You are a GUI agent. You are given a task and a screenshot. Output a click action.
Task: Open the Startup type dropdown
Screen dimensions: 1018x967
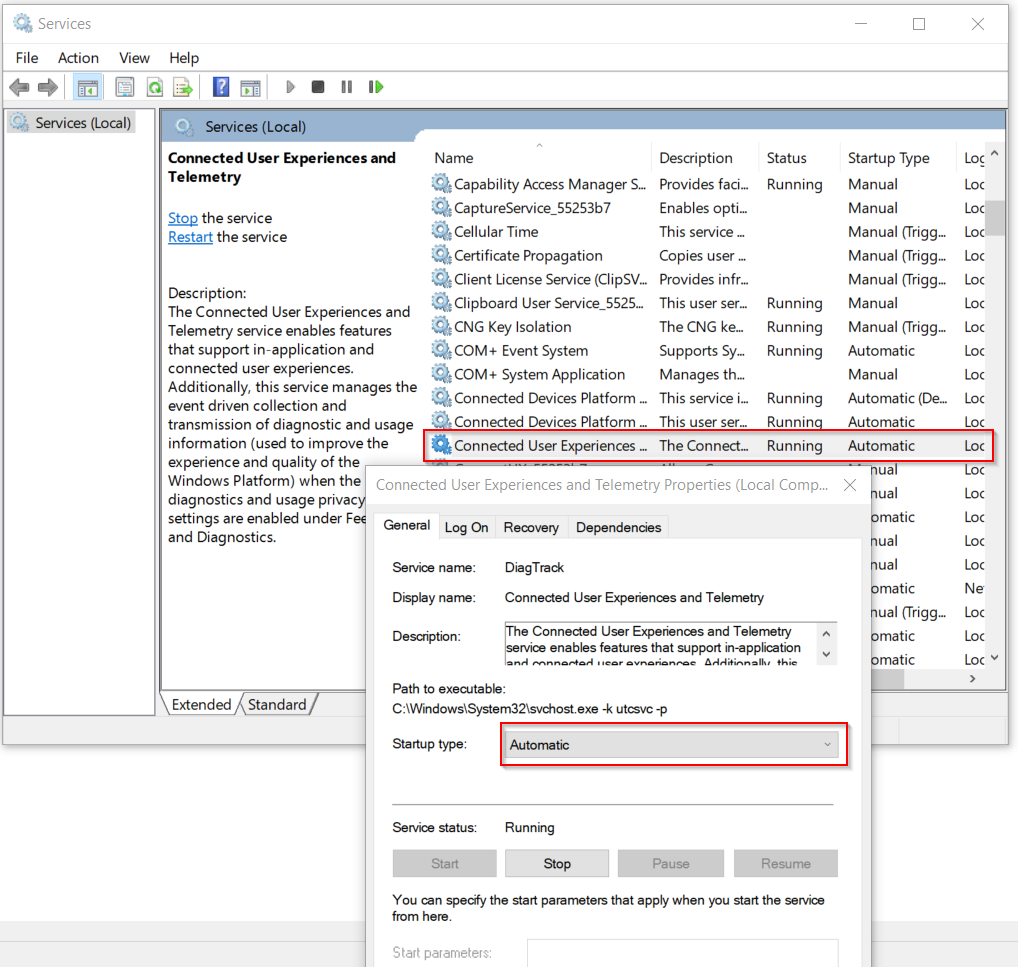coord(669,745)
